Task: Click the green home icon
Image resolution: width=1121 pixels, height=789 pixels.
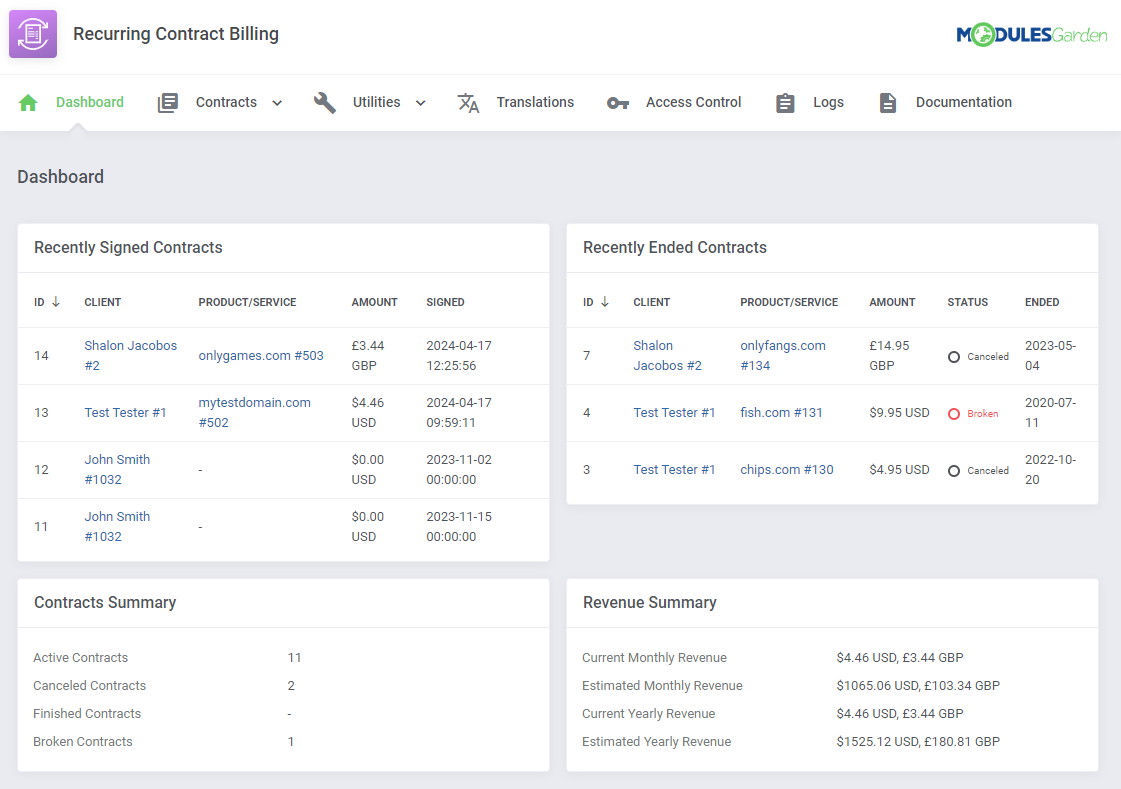Action: [28, 103]
